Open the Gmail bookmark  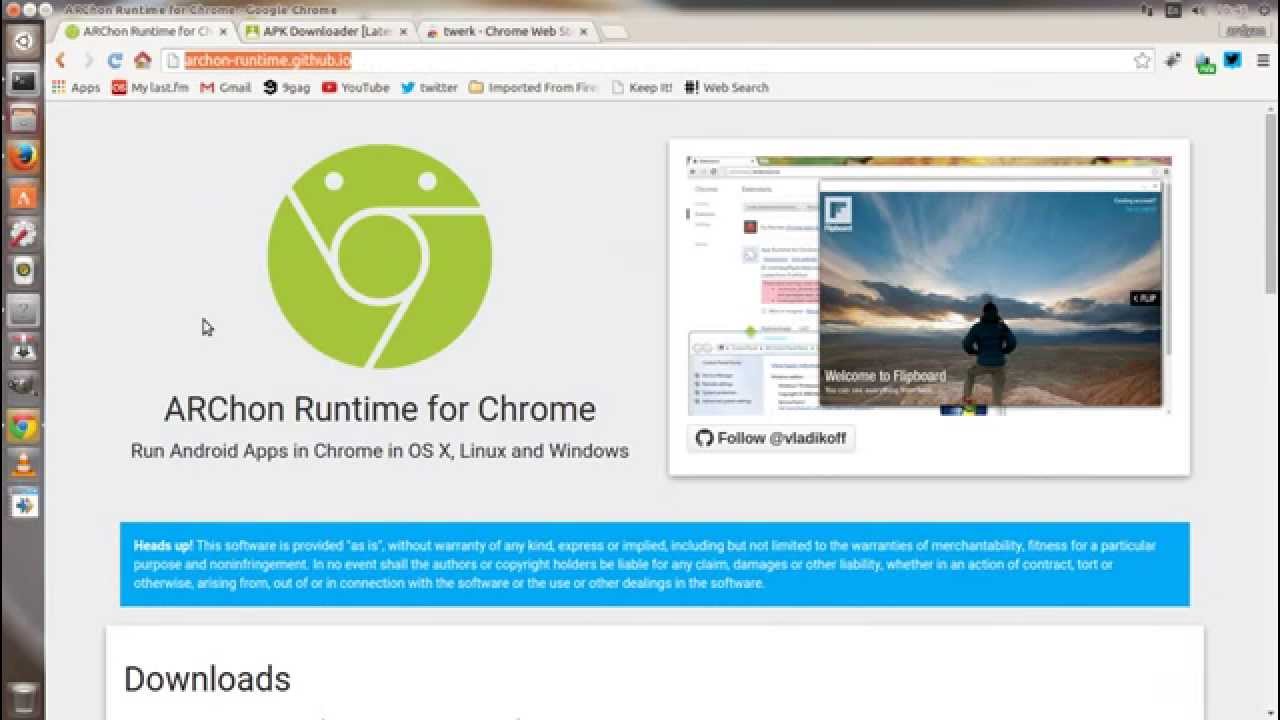pyautogui.click(x=226, y=87)
